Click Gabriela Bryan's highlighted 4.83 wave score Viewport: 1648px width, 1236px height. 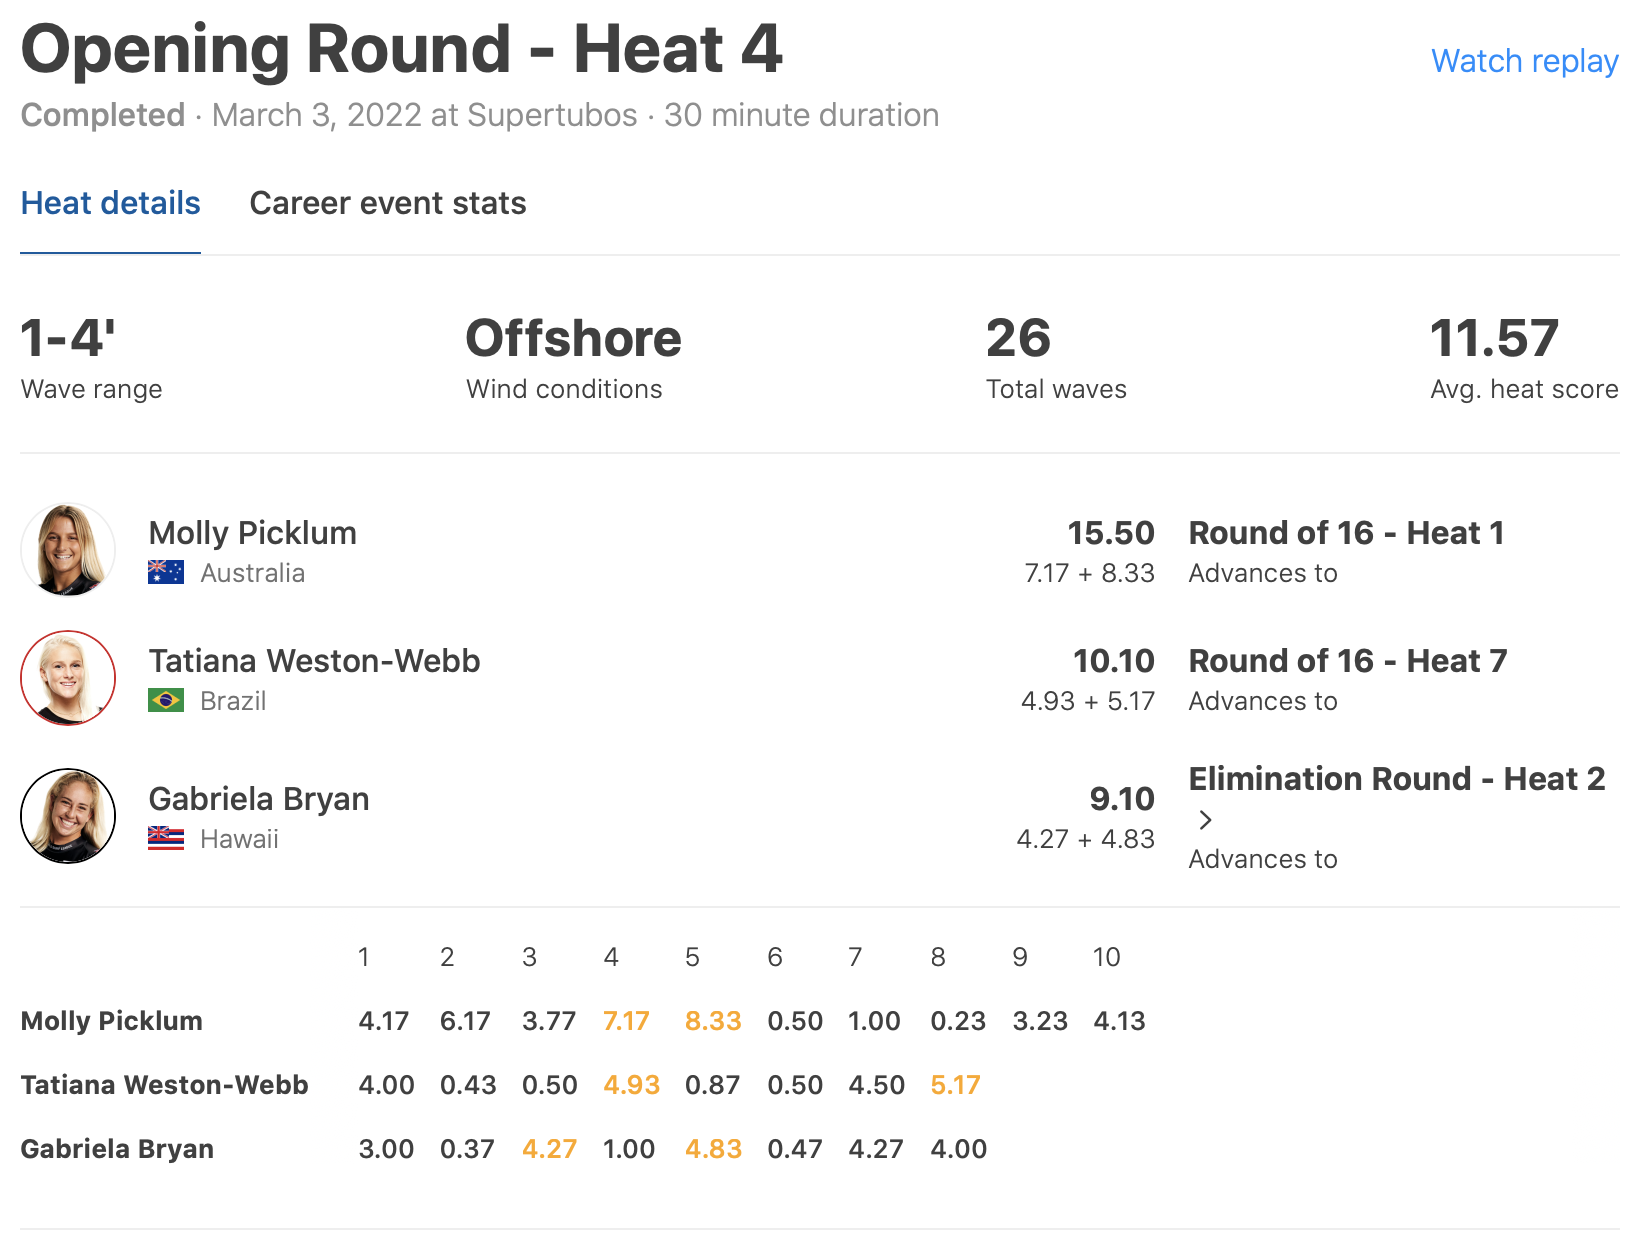(713, 1149)
